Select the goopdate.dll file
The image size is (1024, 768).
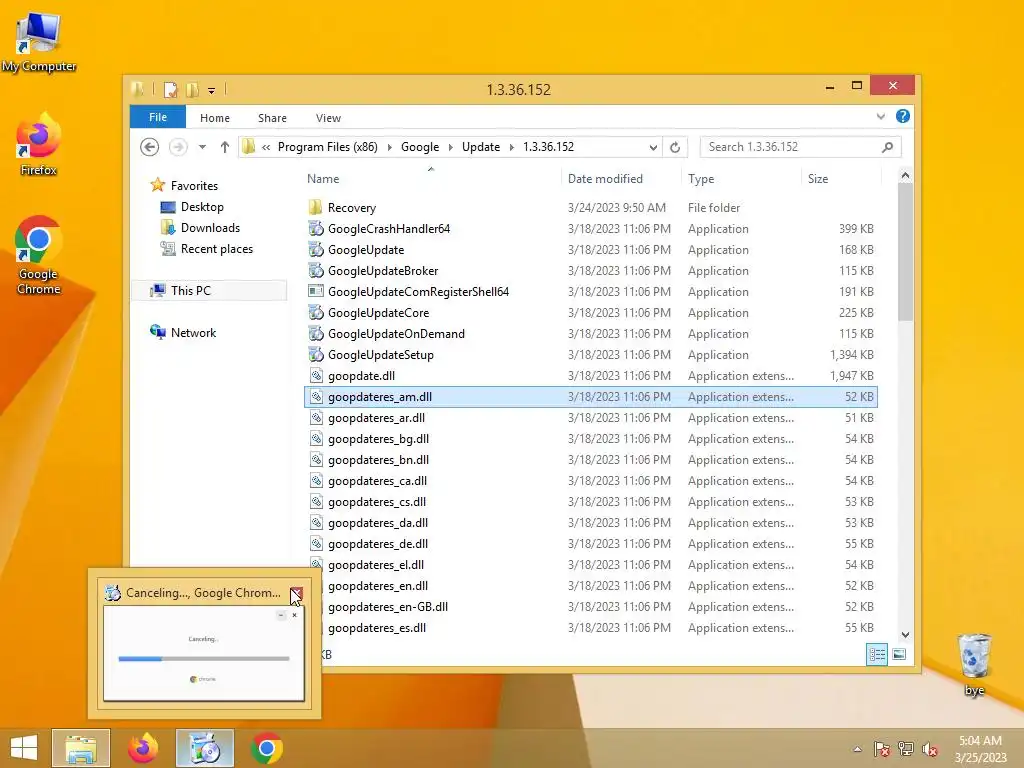[x=591, y=376]
